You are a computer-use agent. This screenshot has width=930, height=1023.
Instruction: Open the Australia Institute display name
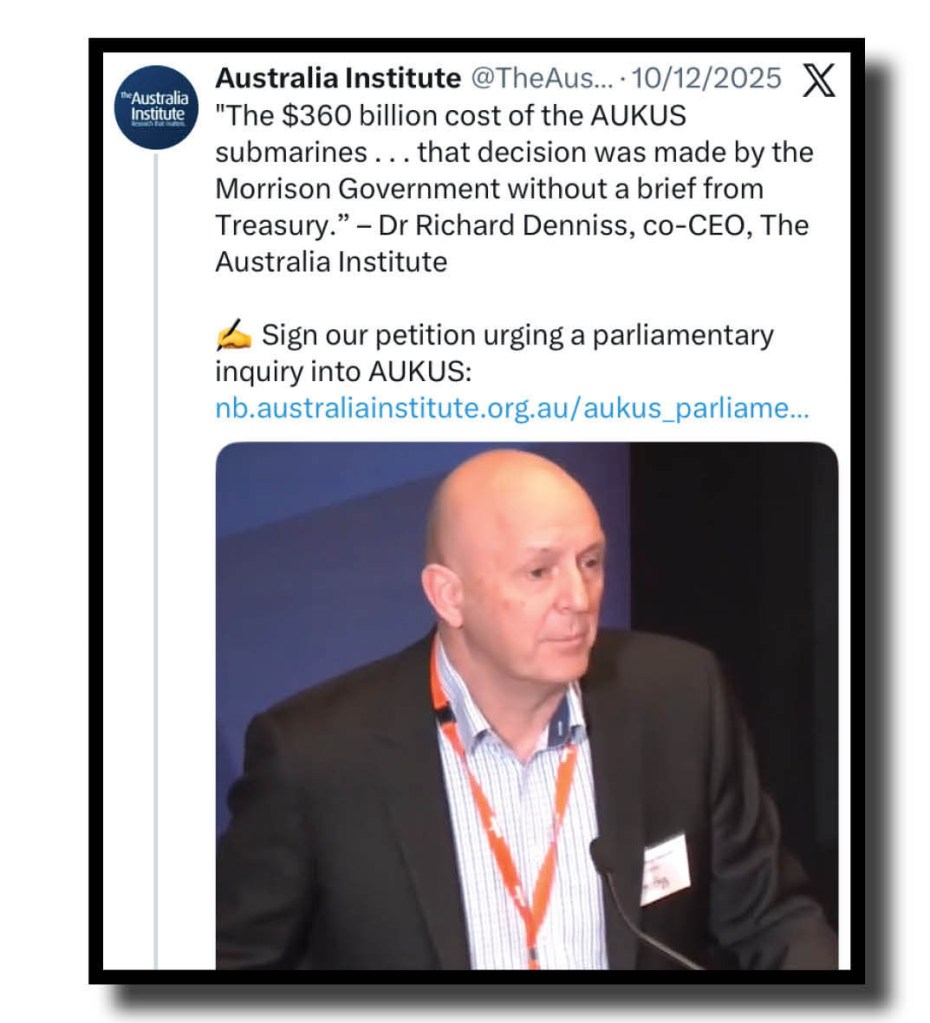338,78
